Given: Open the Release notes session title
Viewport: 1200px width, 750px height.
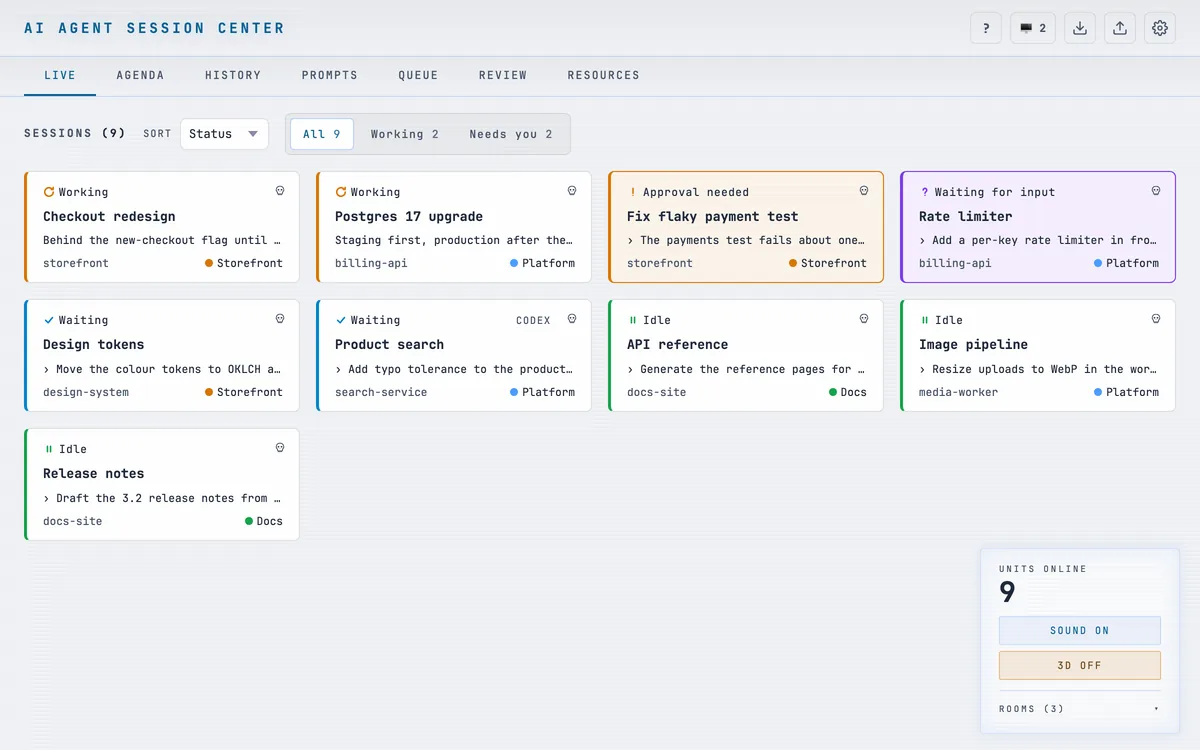Looking at the screenshot, I should point(94,473).
